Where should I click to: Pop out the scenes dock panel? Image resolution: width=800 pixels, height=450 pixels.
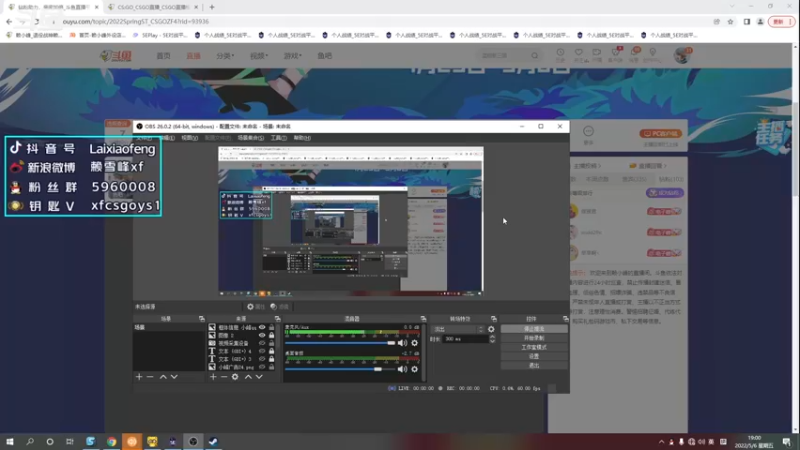pyautogui.click(x=202, y=318)
